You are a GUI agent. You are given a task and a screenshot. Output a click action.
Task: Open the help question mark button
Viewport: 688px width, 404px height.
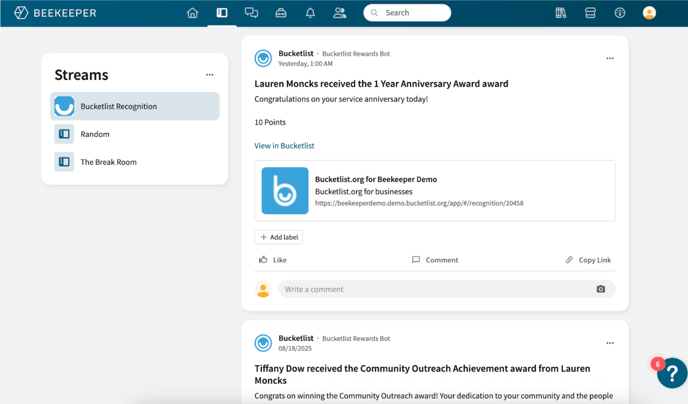pos(672,373)
